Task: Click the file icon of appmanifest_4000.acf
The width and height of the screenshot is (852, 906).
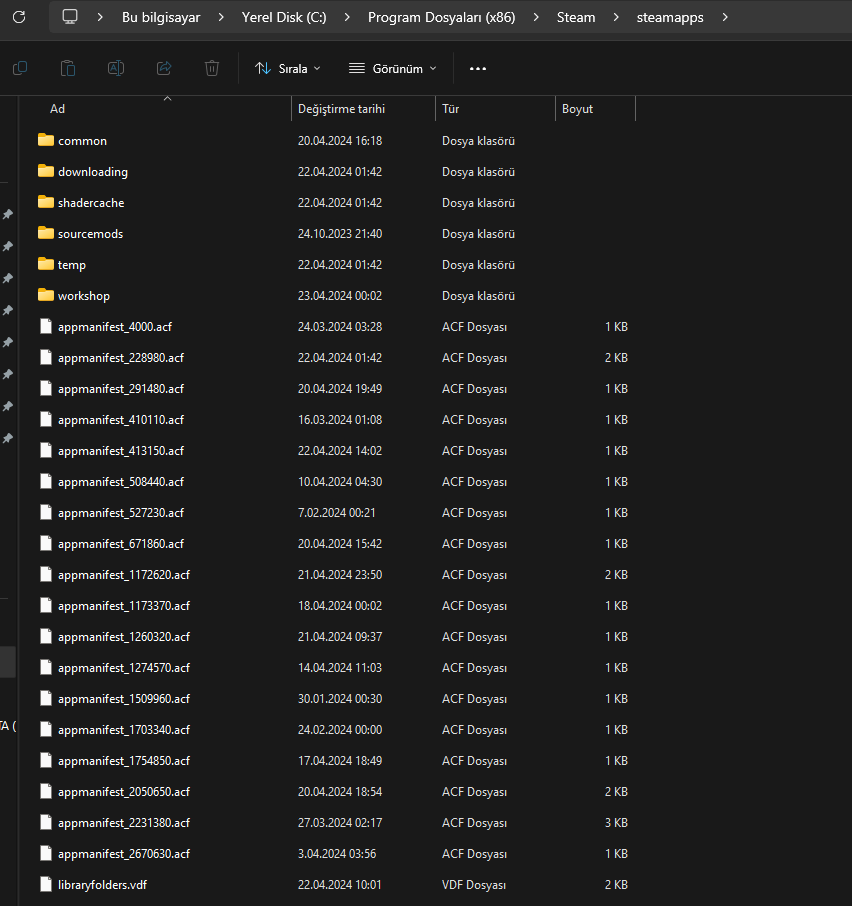Action: pos(46,326)
